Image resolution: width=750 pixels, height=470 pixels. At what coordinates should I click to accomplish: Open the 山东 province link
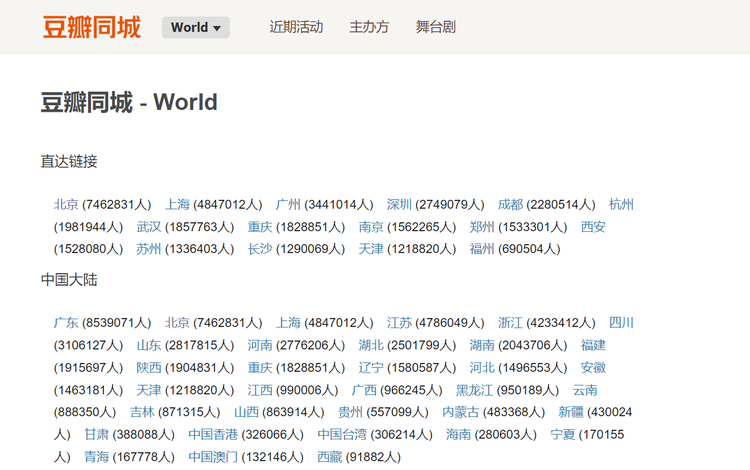pyautogui.click(x=149, y=345)
